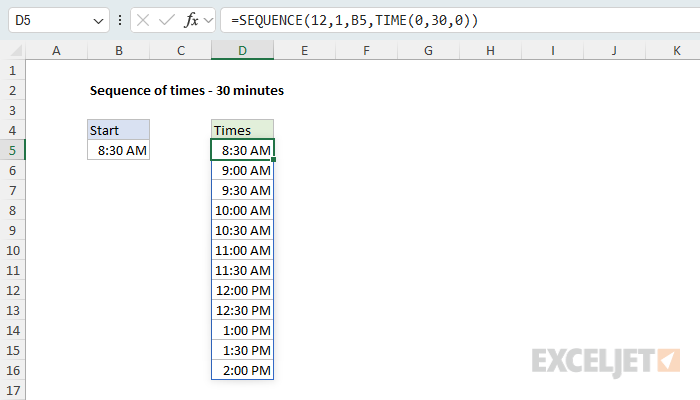Select row 6 header
Screen dimensions: 700x400
coord(12,171)
